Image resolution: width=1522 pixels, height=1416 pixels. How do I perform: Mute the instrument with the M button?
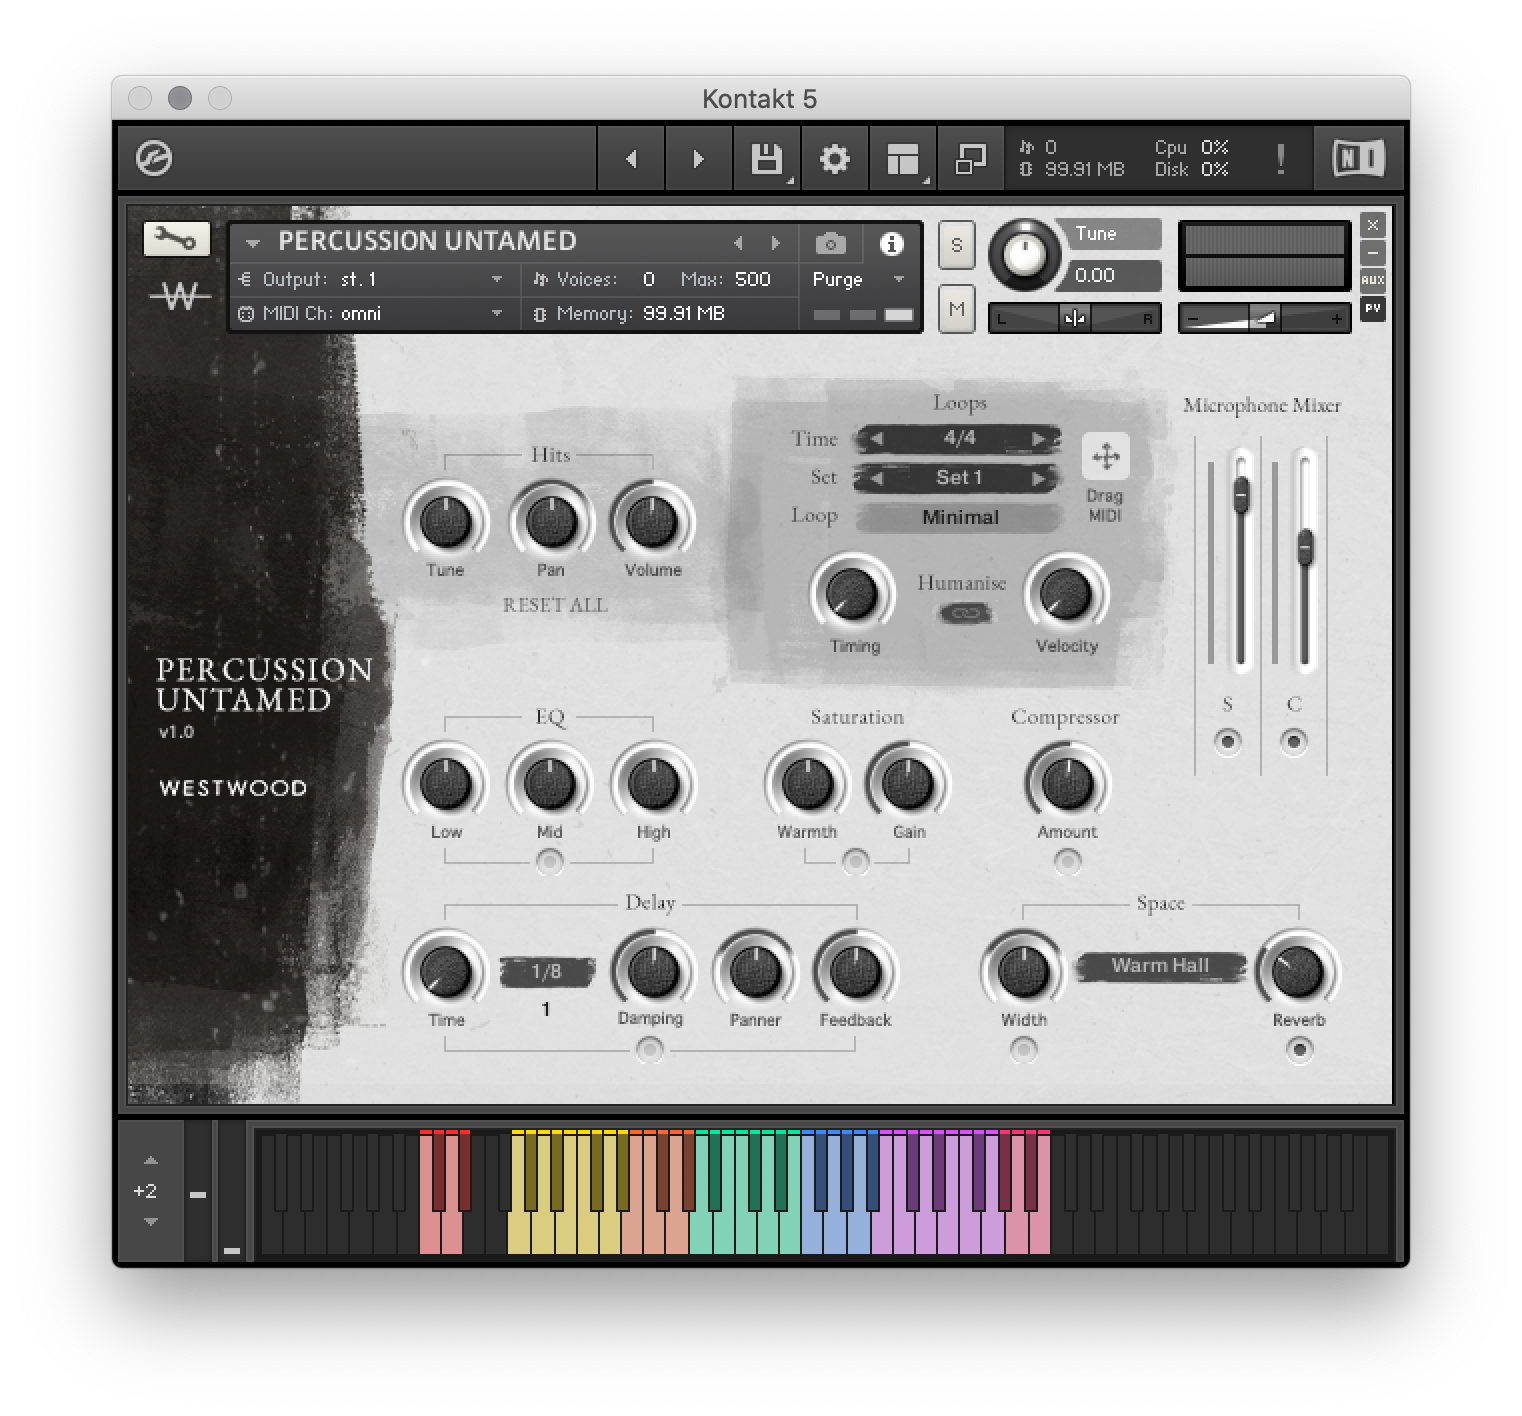click(x=956, y=310)
